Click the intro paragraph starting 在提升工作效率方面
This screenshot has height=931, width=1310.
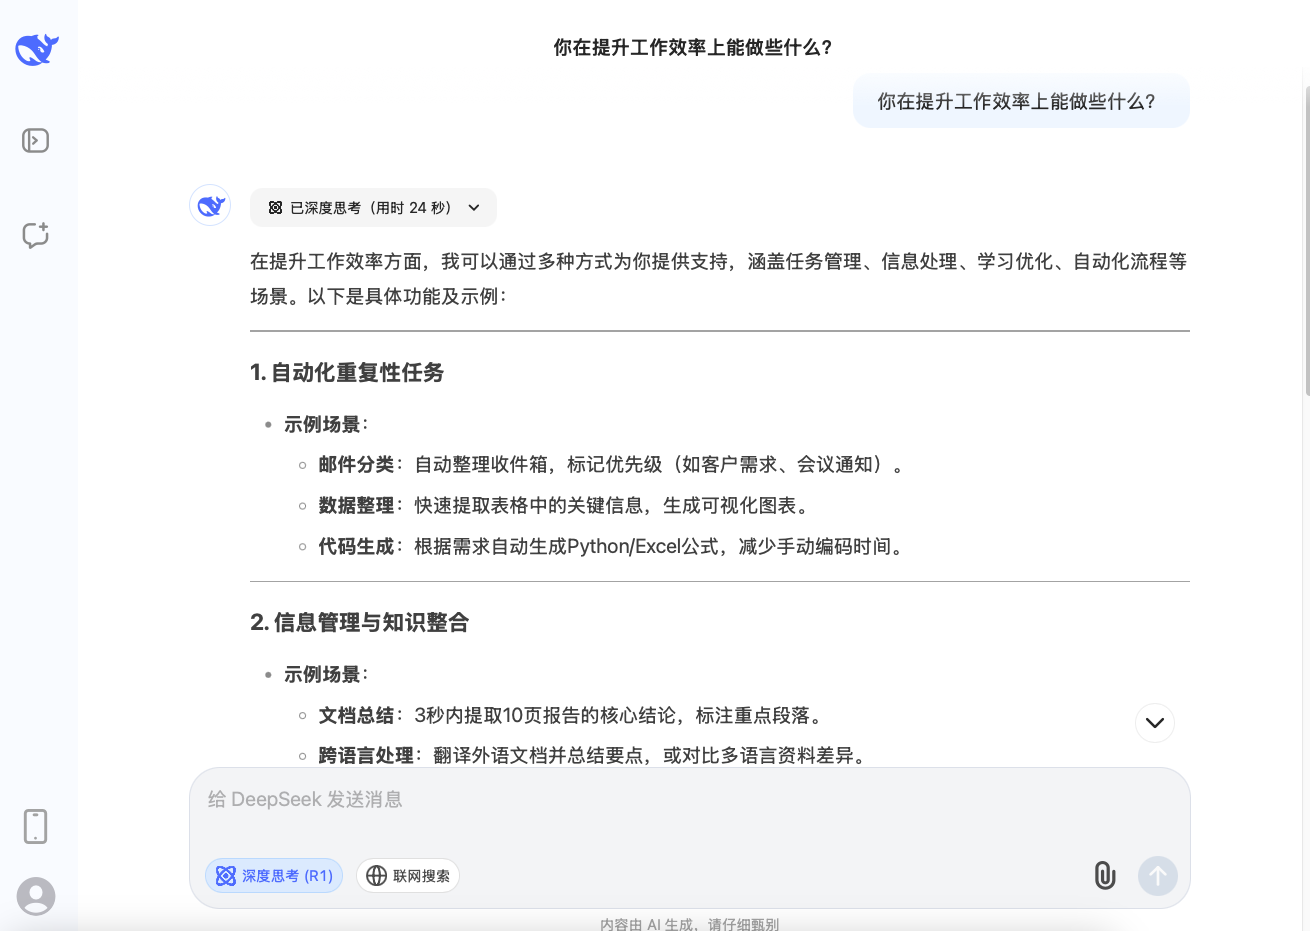point(719,279)
